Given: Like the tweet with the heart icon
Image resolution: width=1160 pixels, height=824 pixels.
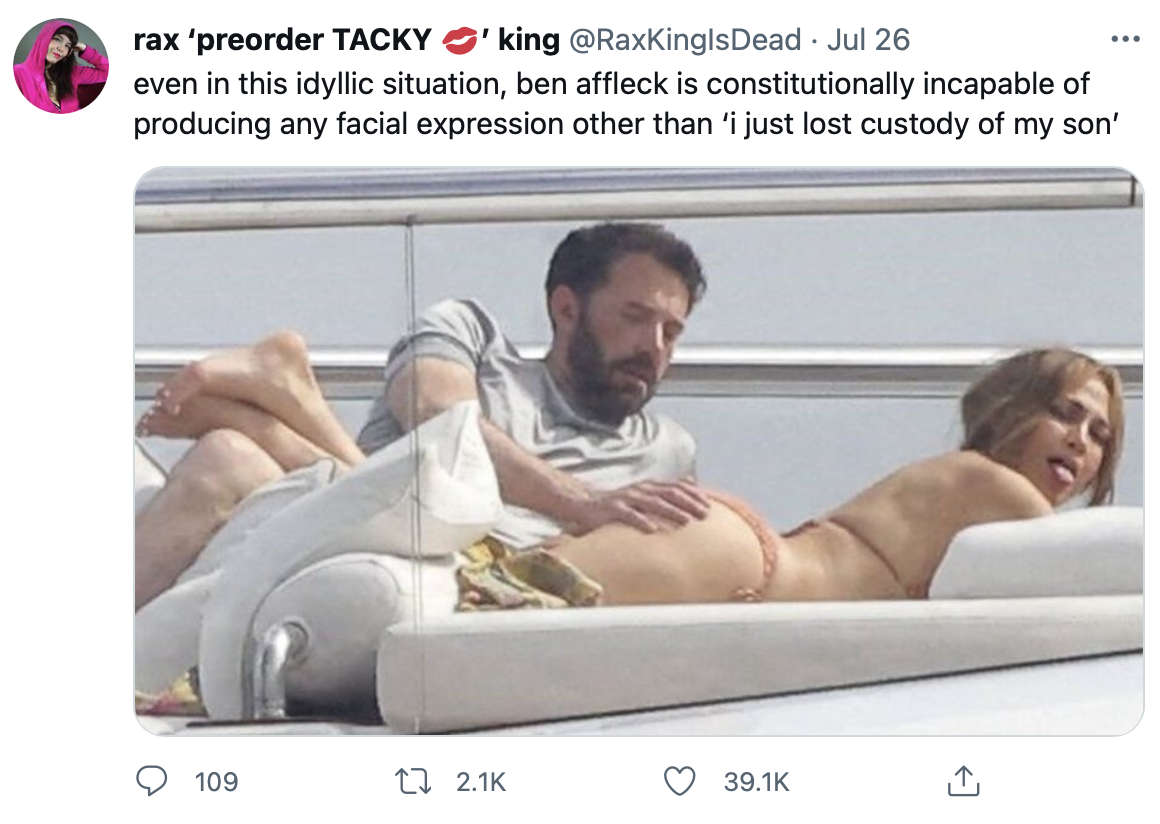Looking at the screenshot, I should (679, 781).
